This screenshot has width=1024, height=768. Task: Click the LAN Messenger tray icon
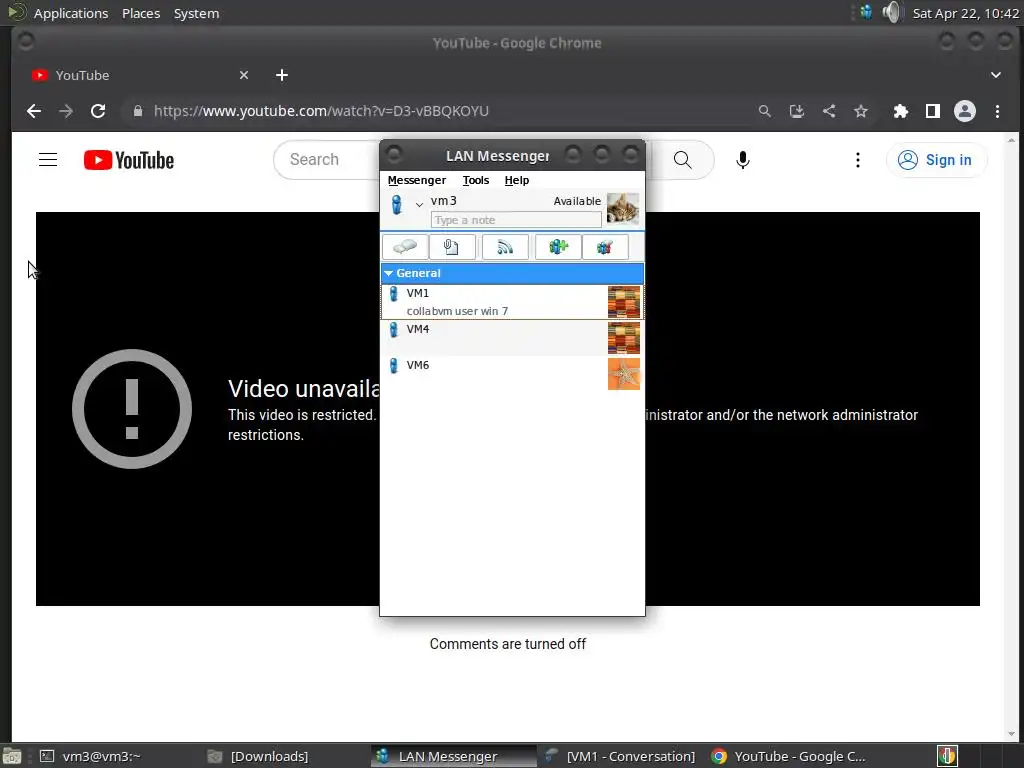click(866, 12)
